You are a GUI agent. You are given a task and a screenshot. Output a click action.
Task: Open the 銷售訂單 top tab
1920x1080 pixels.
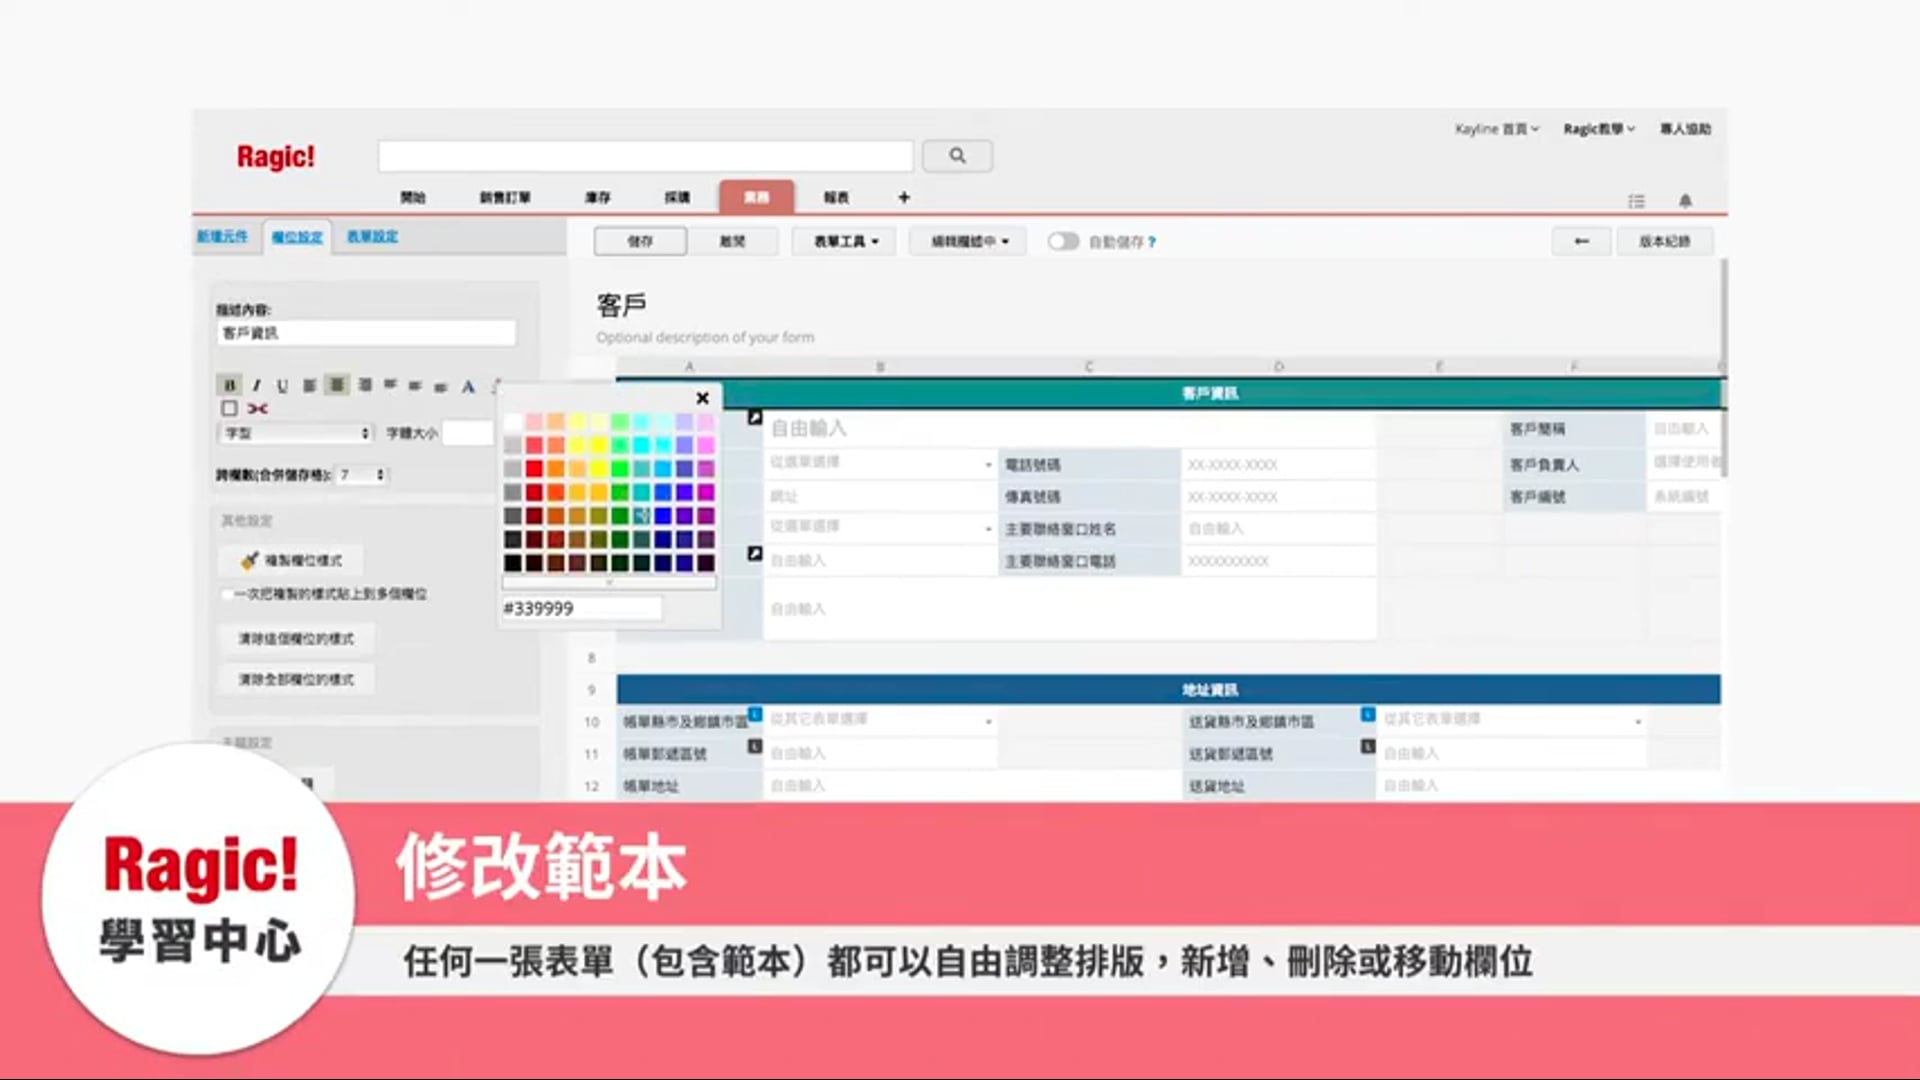(505, 197)
